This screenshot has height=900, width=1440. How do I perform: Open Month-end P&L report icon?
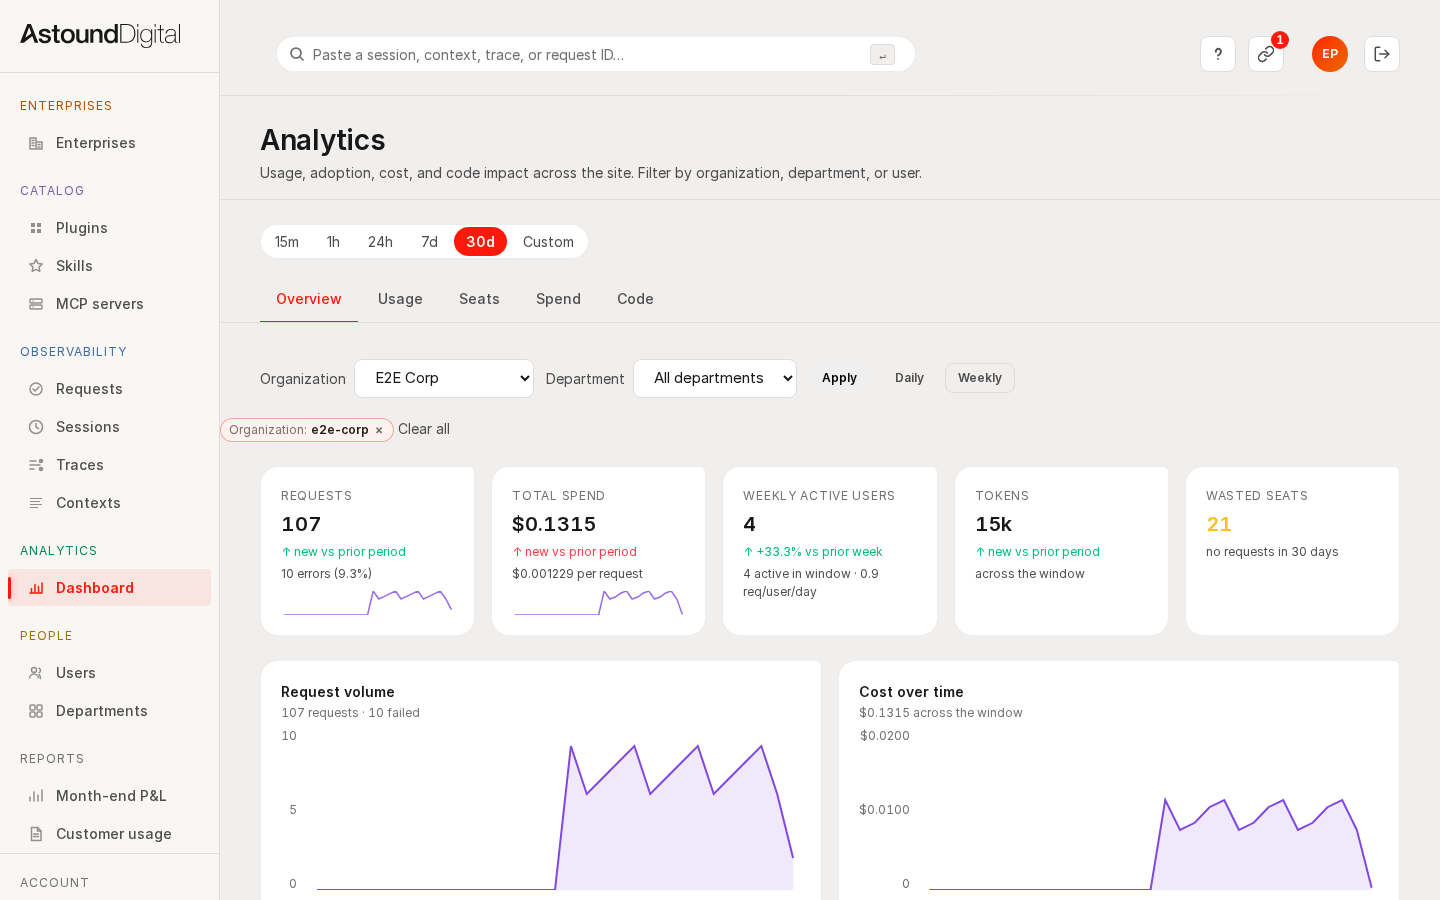36,796
